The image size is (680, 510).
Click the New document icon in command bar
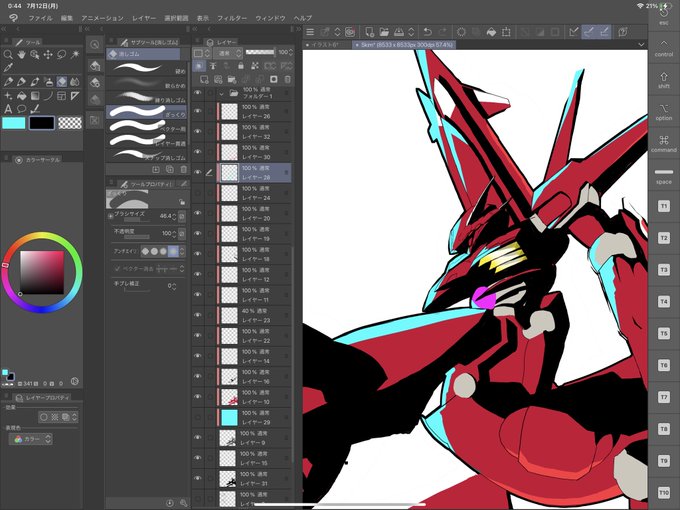[x=369, y=32]
